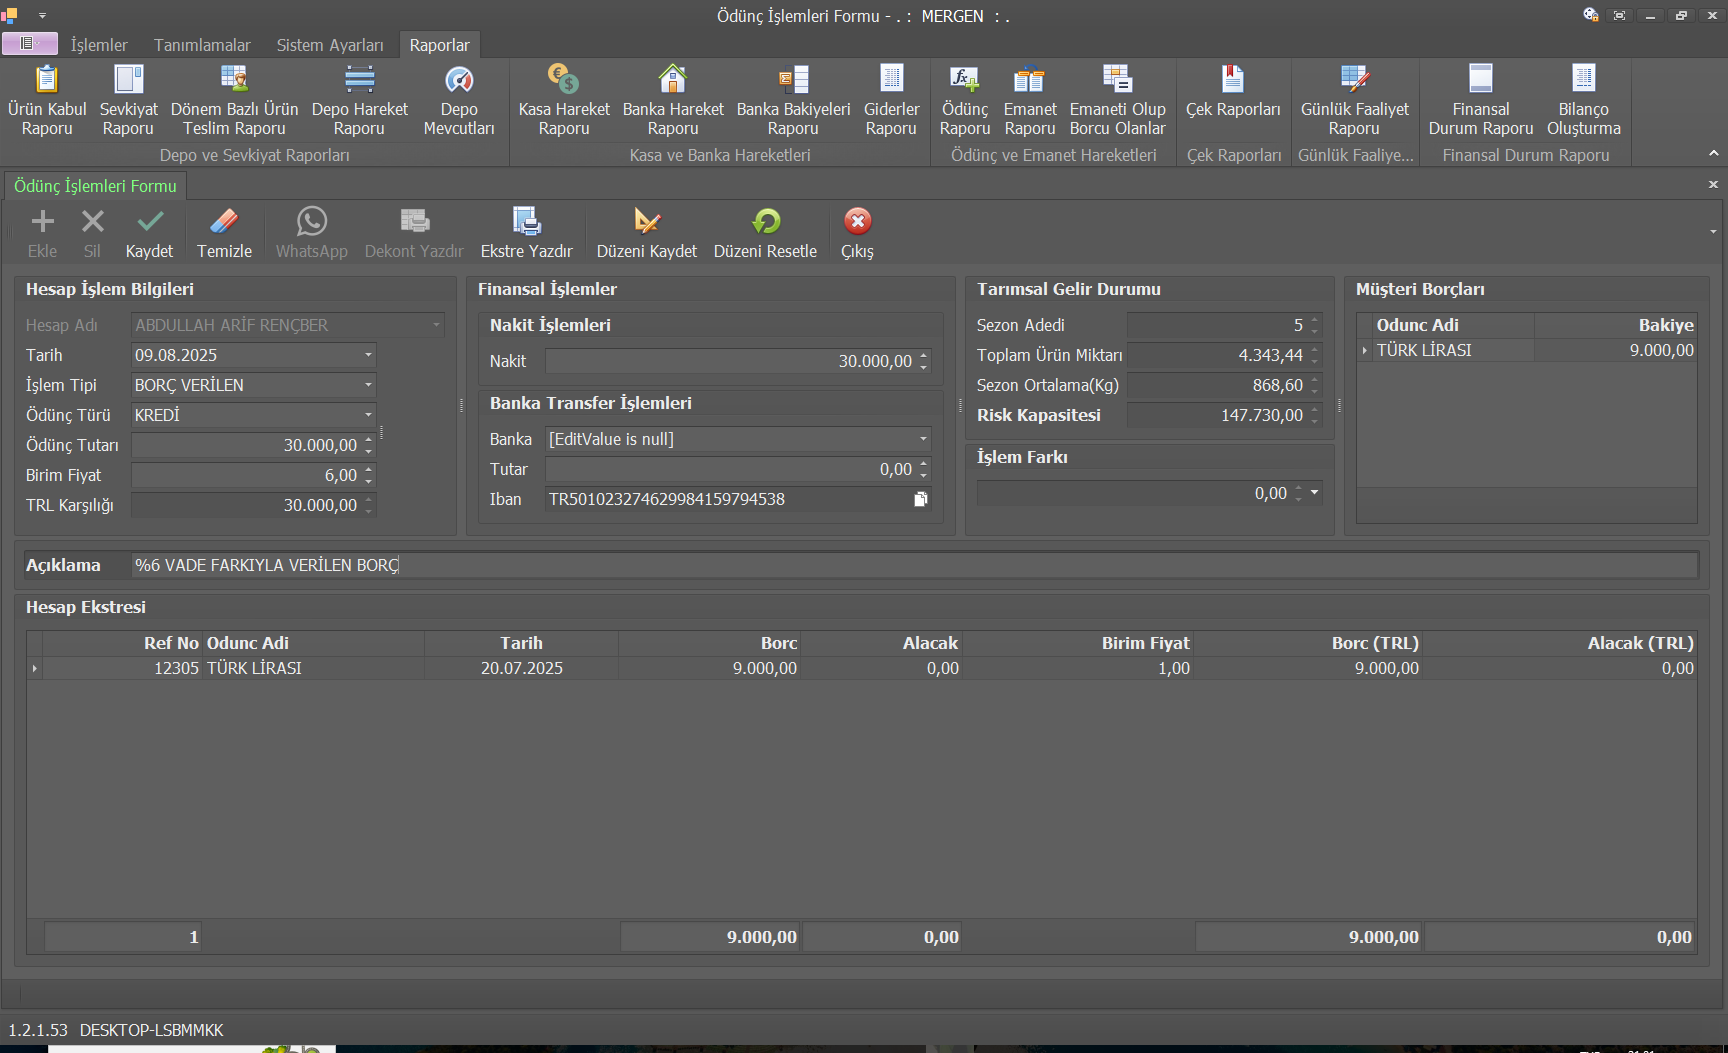Expand the İşlem Tipi dropdown
Screen dimensions: 1728x1053
[368, 385]
